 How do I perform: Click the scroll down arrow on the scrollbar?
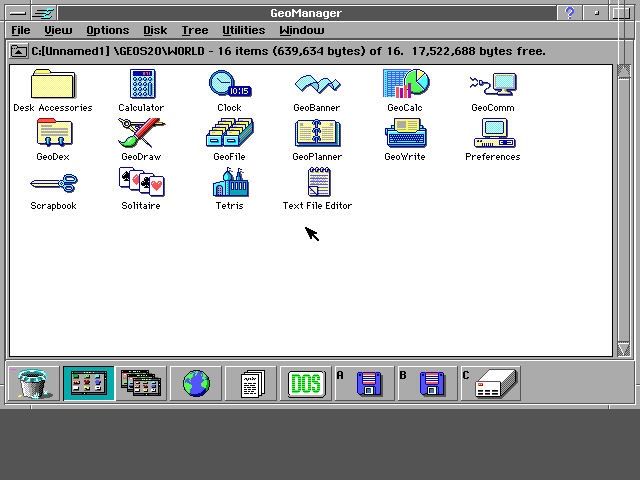(x=624, y=349)
